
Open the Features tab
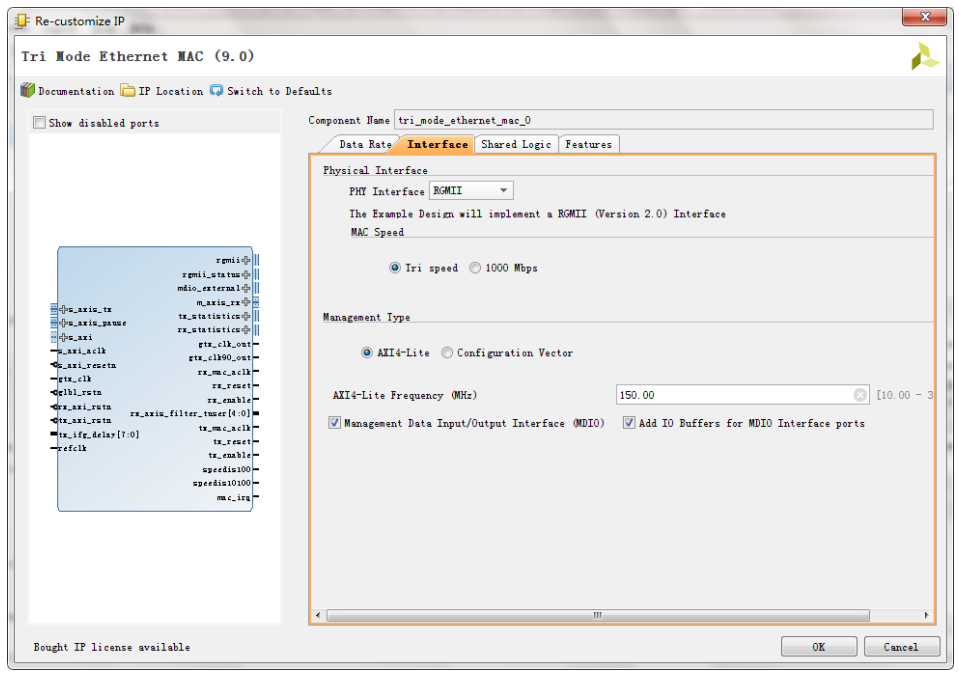588,144
